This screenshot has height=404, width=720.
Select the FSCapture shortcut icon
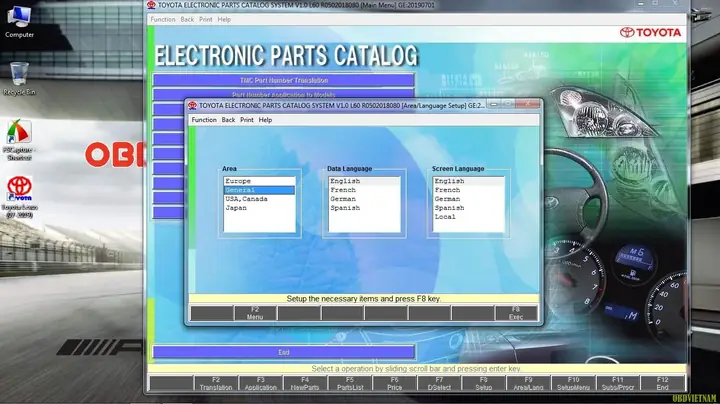point(19,139)
